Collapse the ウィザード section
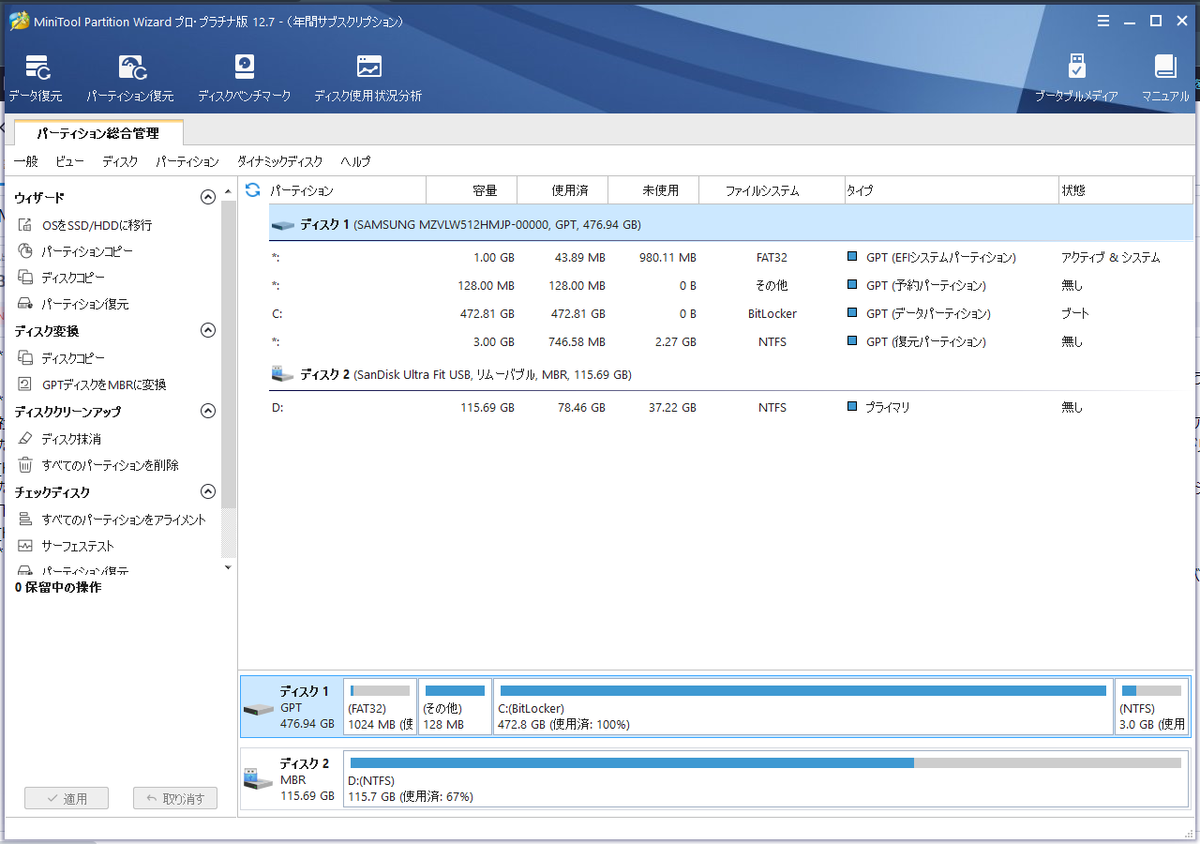Viewport: 1200px width, 844px height. (208, 197)
